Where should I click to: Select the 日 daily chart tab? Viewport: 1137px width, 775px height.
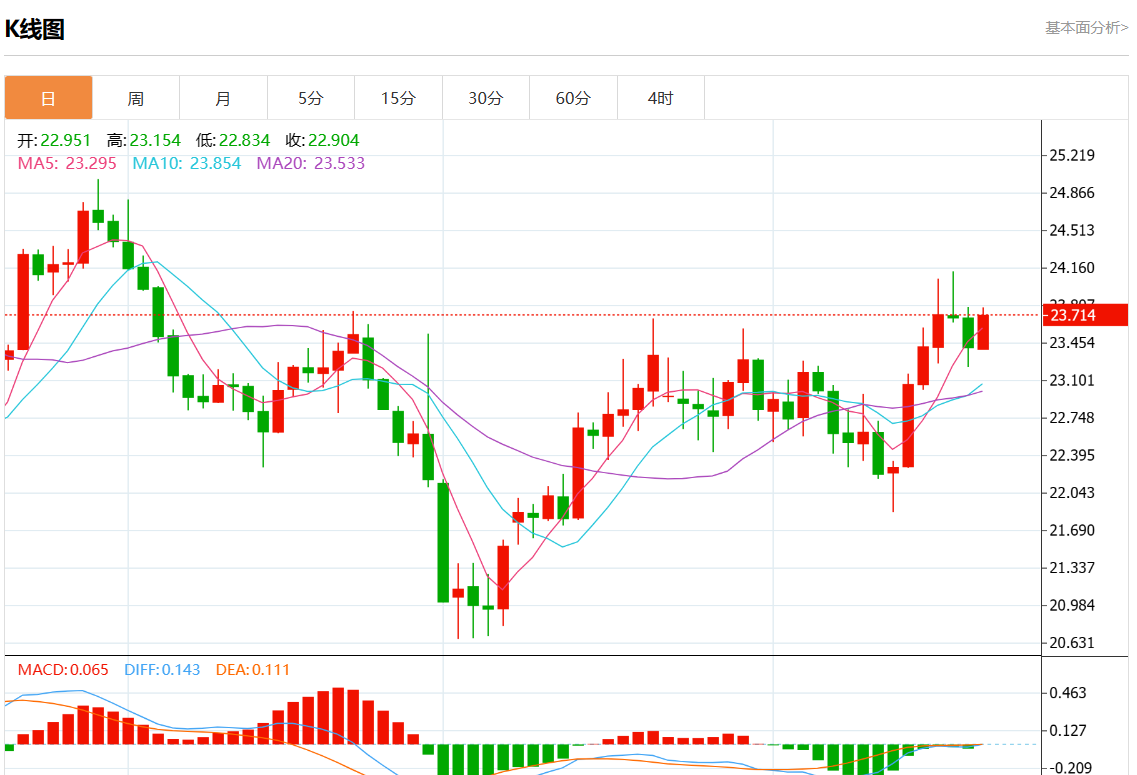click(49, 98)
